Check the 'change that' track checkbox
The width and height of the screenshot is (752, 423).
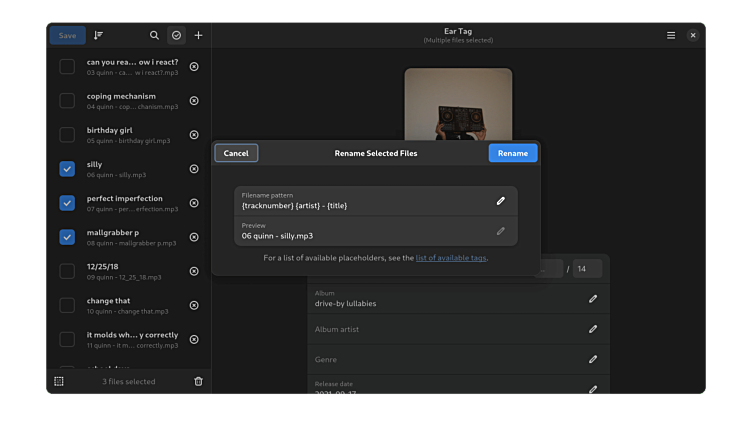(67, 305)
